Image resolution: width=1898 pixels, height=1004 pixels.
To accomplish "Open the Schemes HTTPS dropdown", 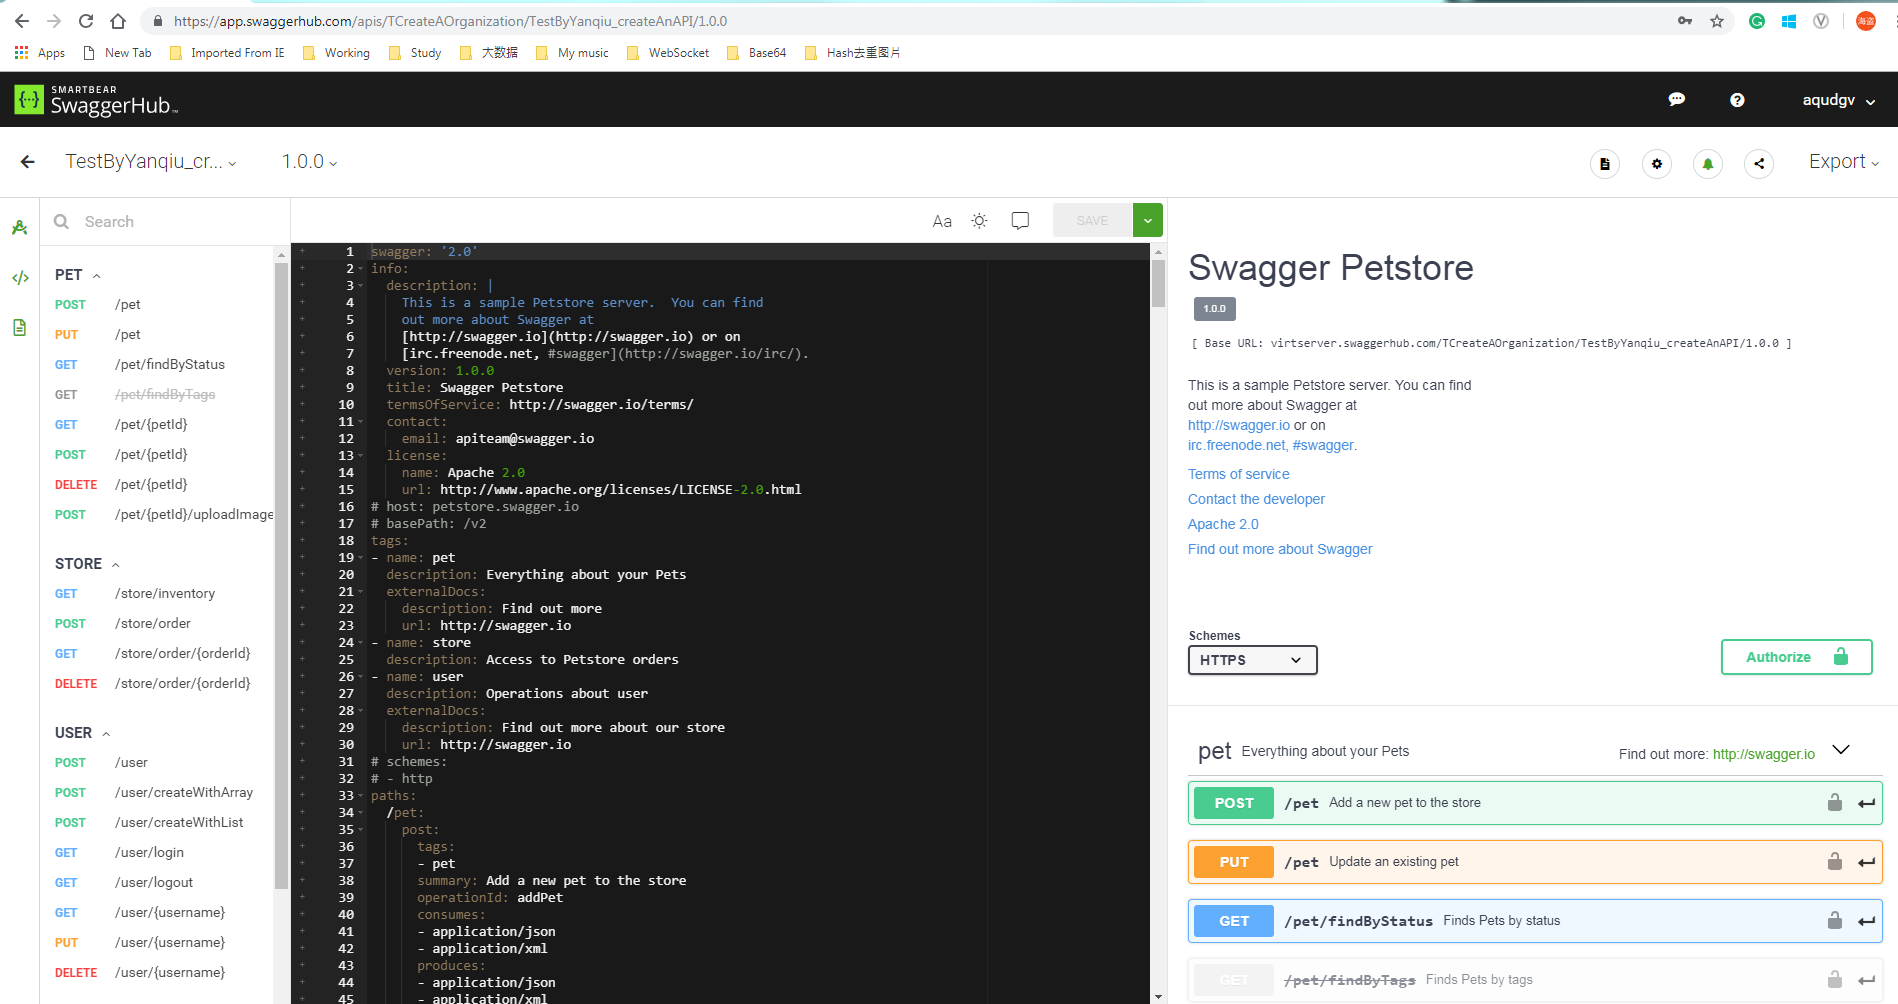I will click(x=1252, y=660).
